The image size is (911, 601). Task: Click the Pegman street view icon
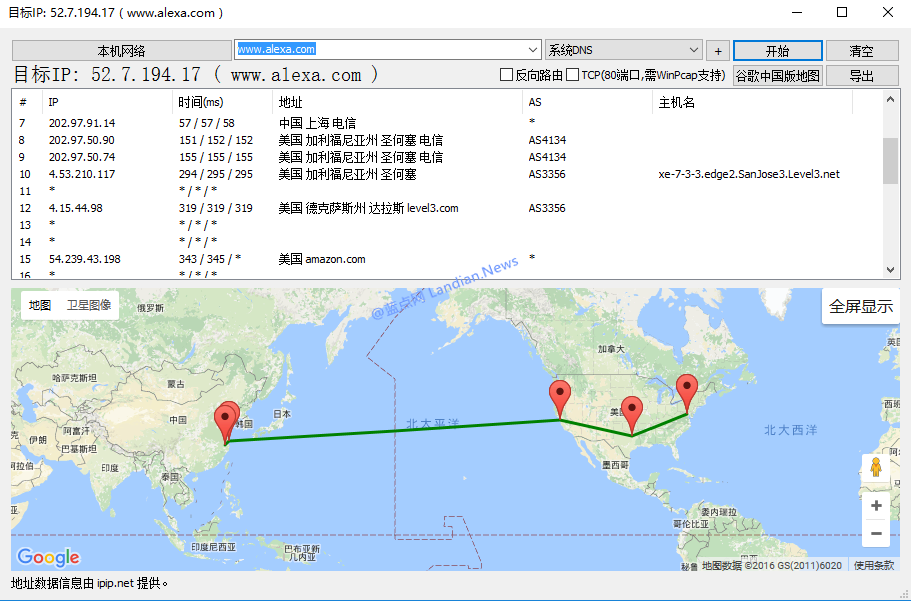[x=876, y=467]
